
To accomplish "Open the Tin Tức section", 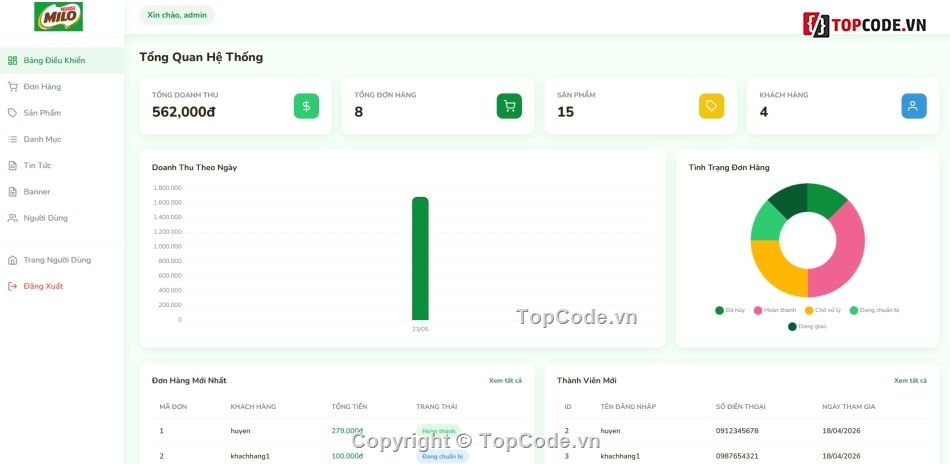I will click(62, 165).
